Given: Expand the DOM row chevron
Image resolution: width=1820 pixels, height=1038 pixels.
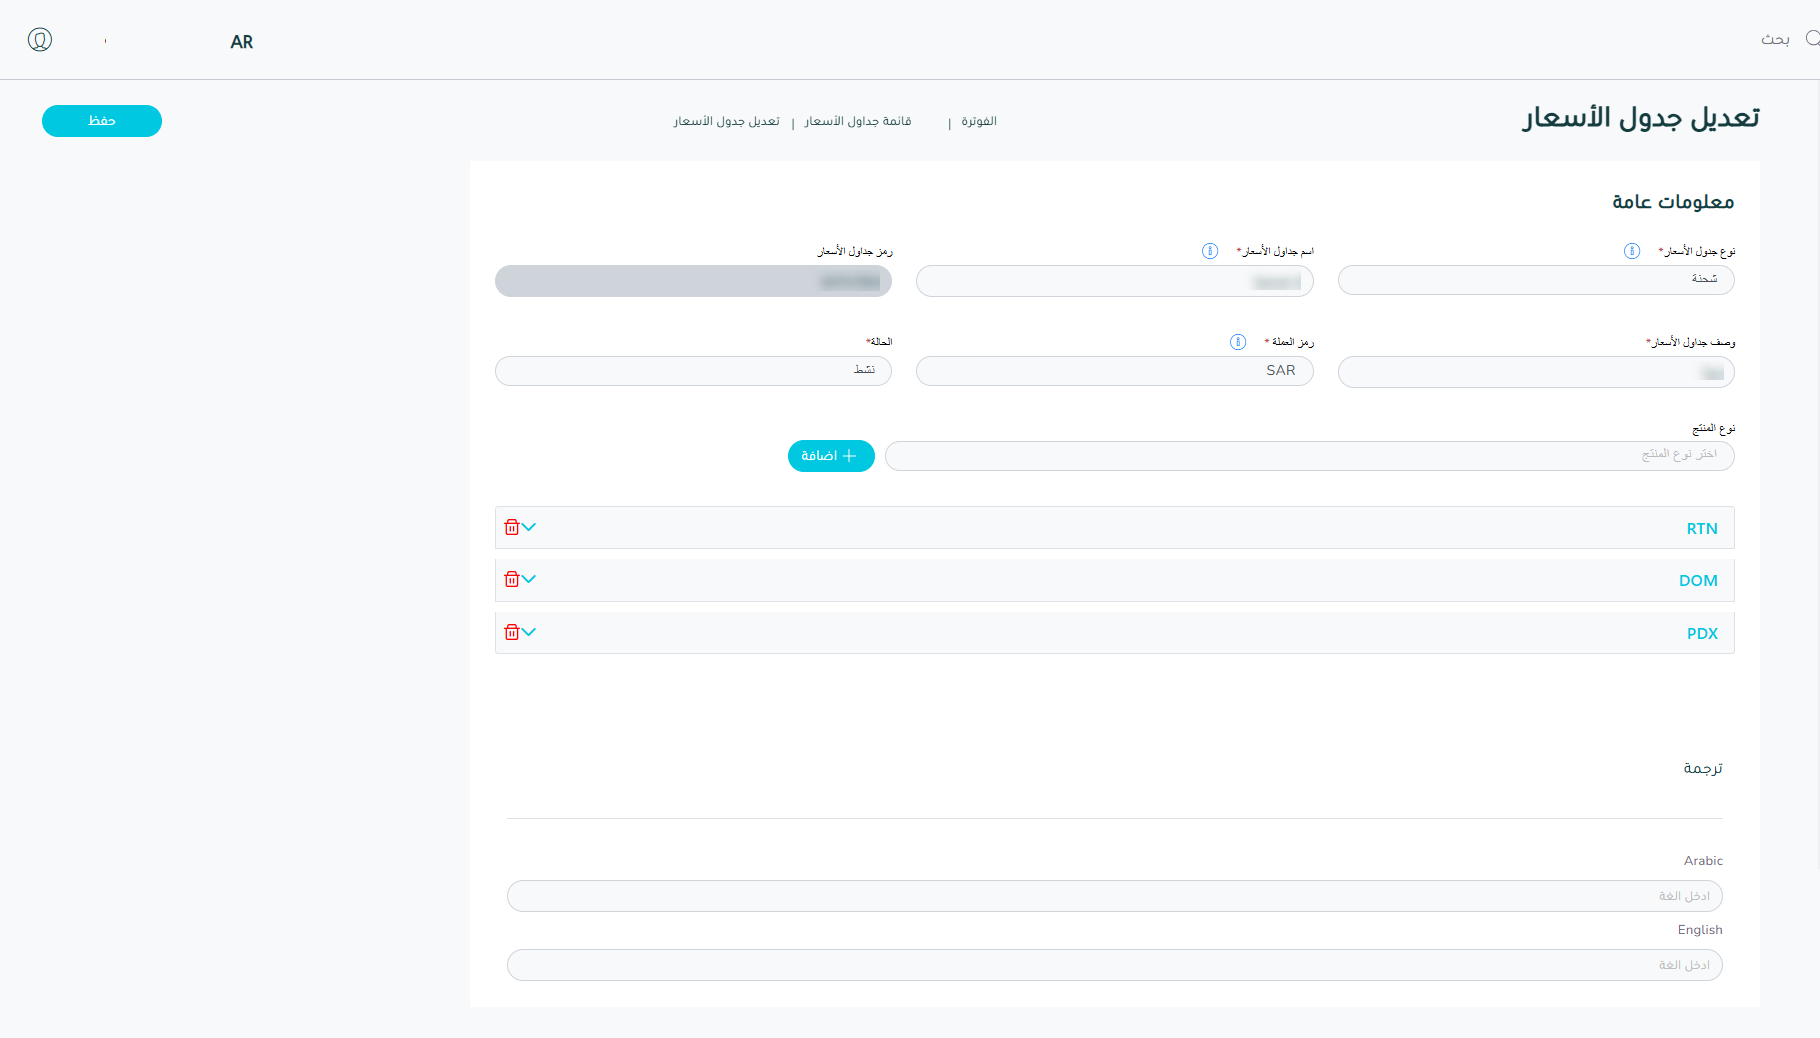Looking at the screenshot, I should [529, 579].
